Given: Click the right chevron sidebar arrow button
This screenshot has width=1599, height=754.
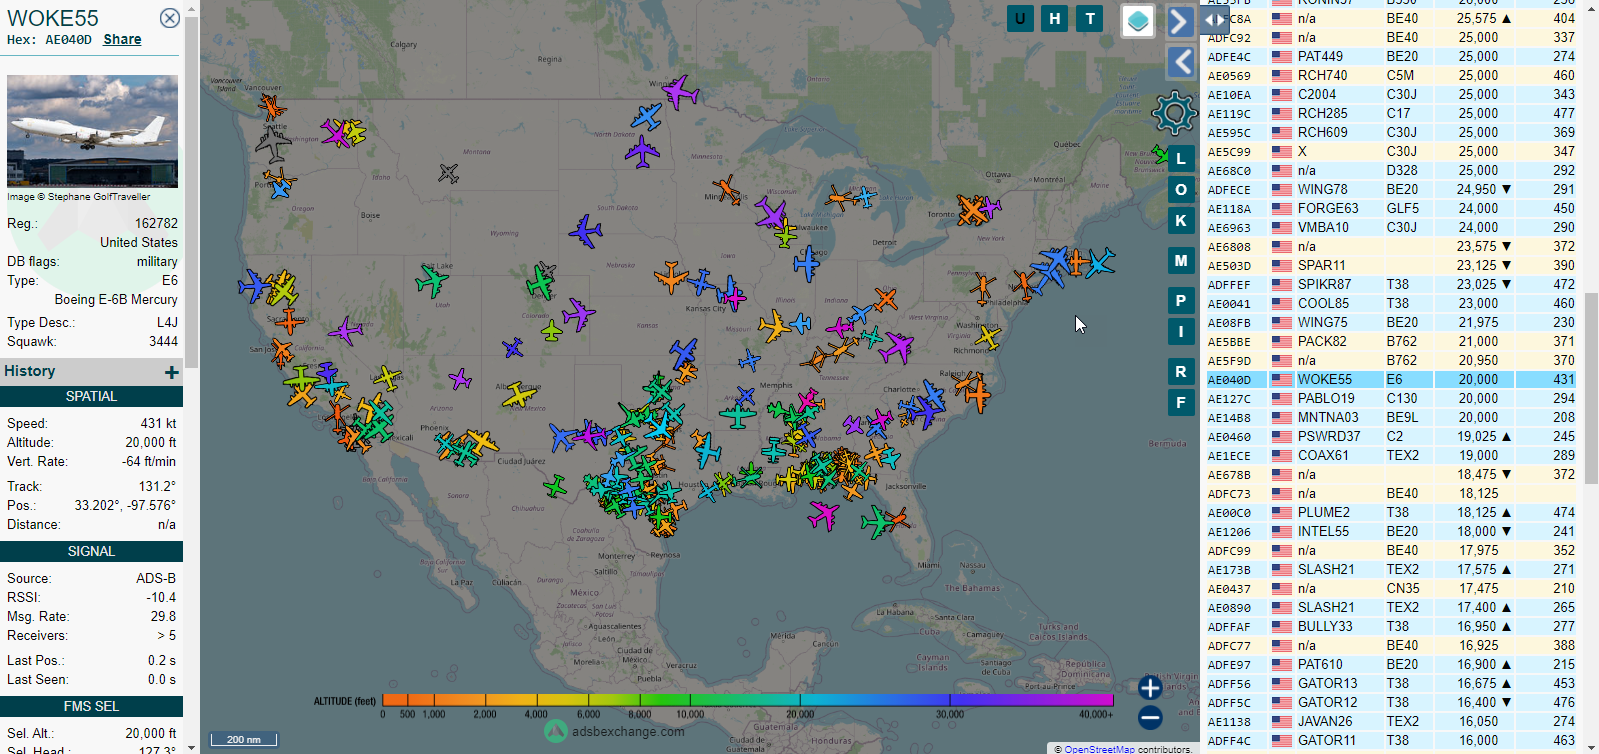Looking at the screenshot, I should click(1181, 21).
